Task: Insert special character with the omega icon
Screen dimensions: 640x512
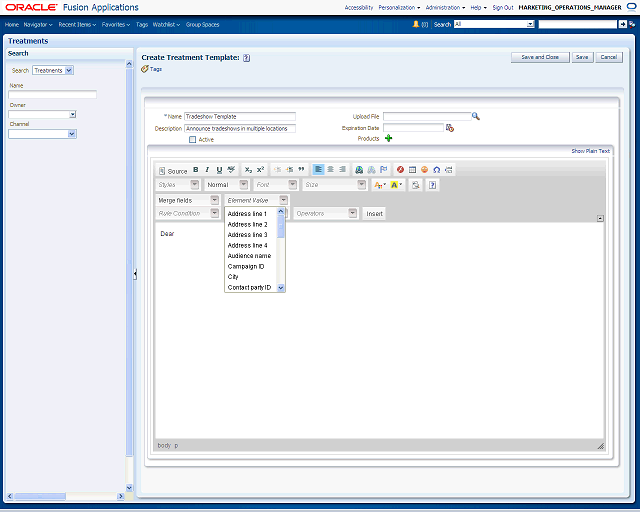Action: pyautogui.click(x=436, y=170)
